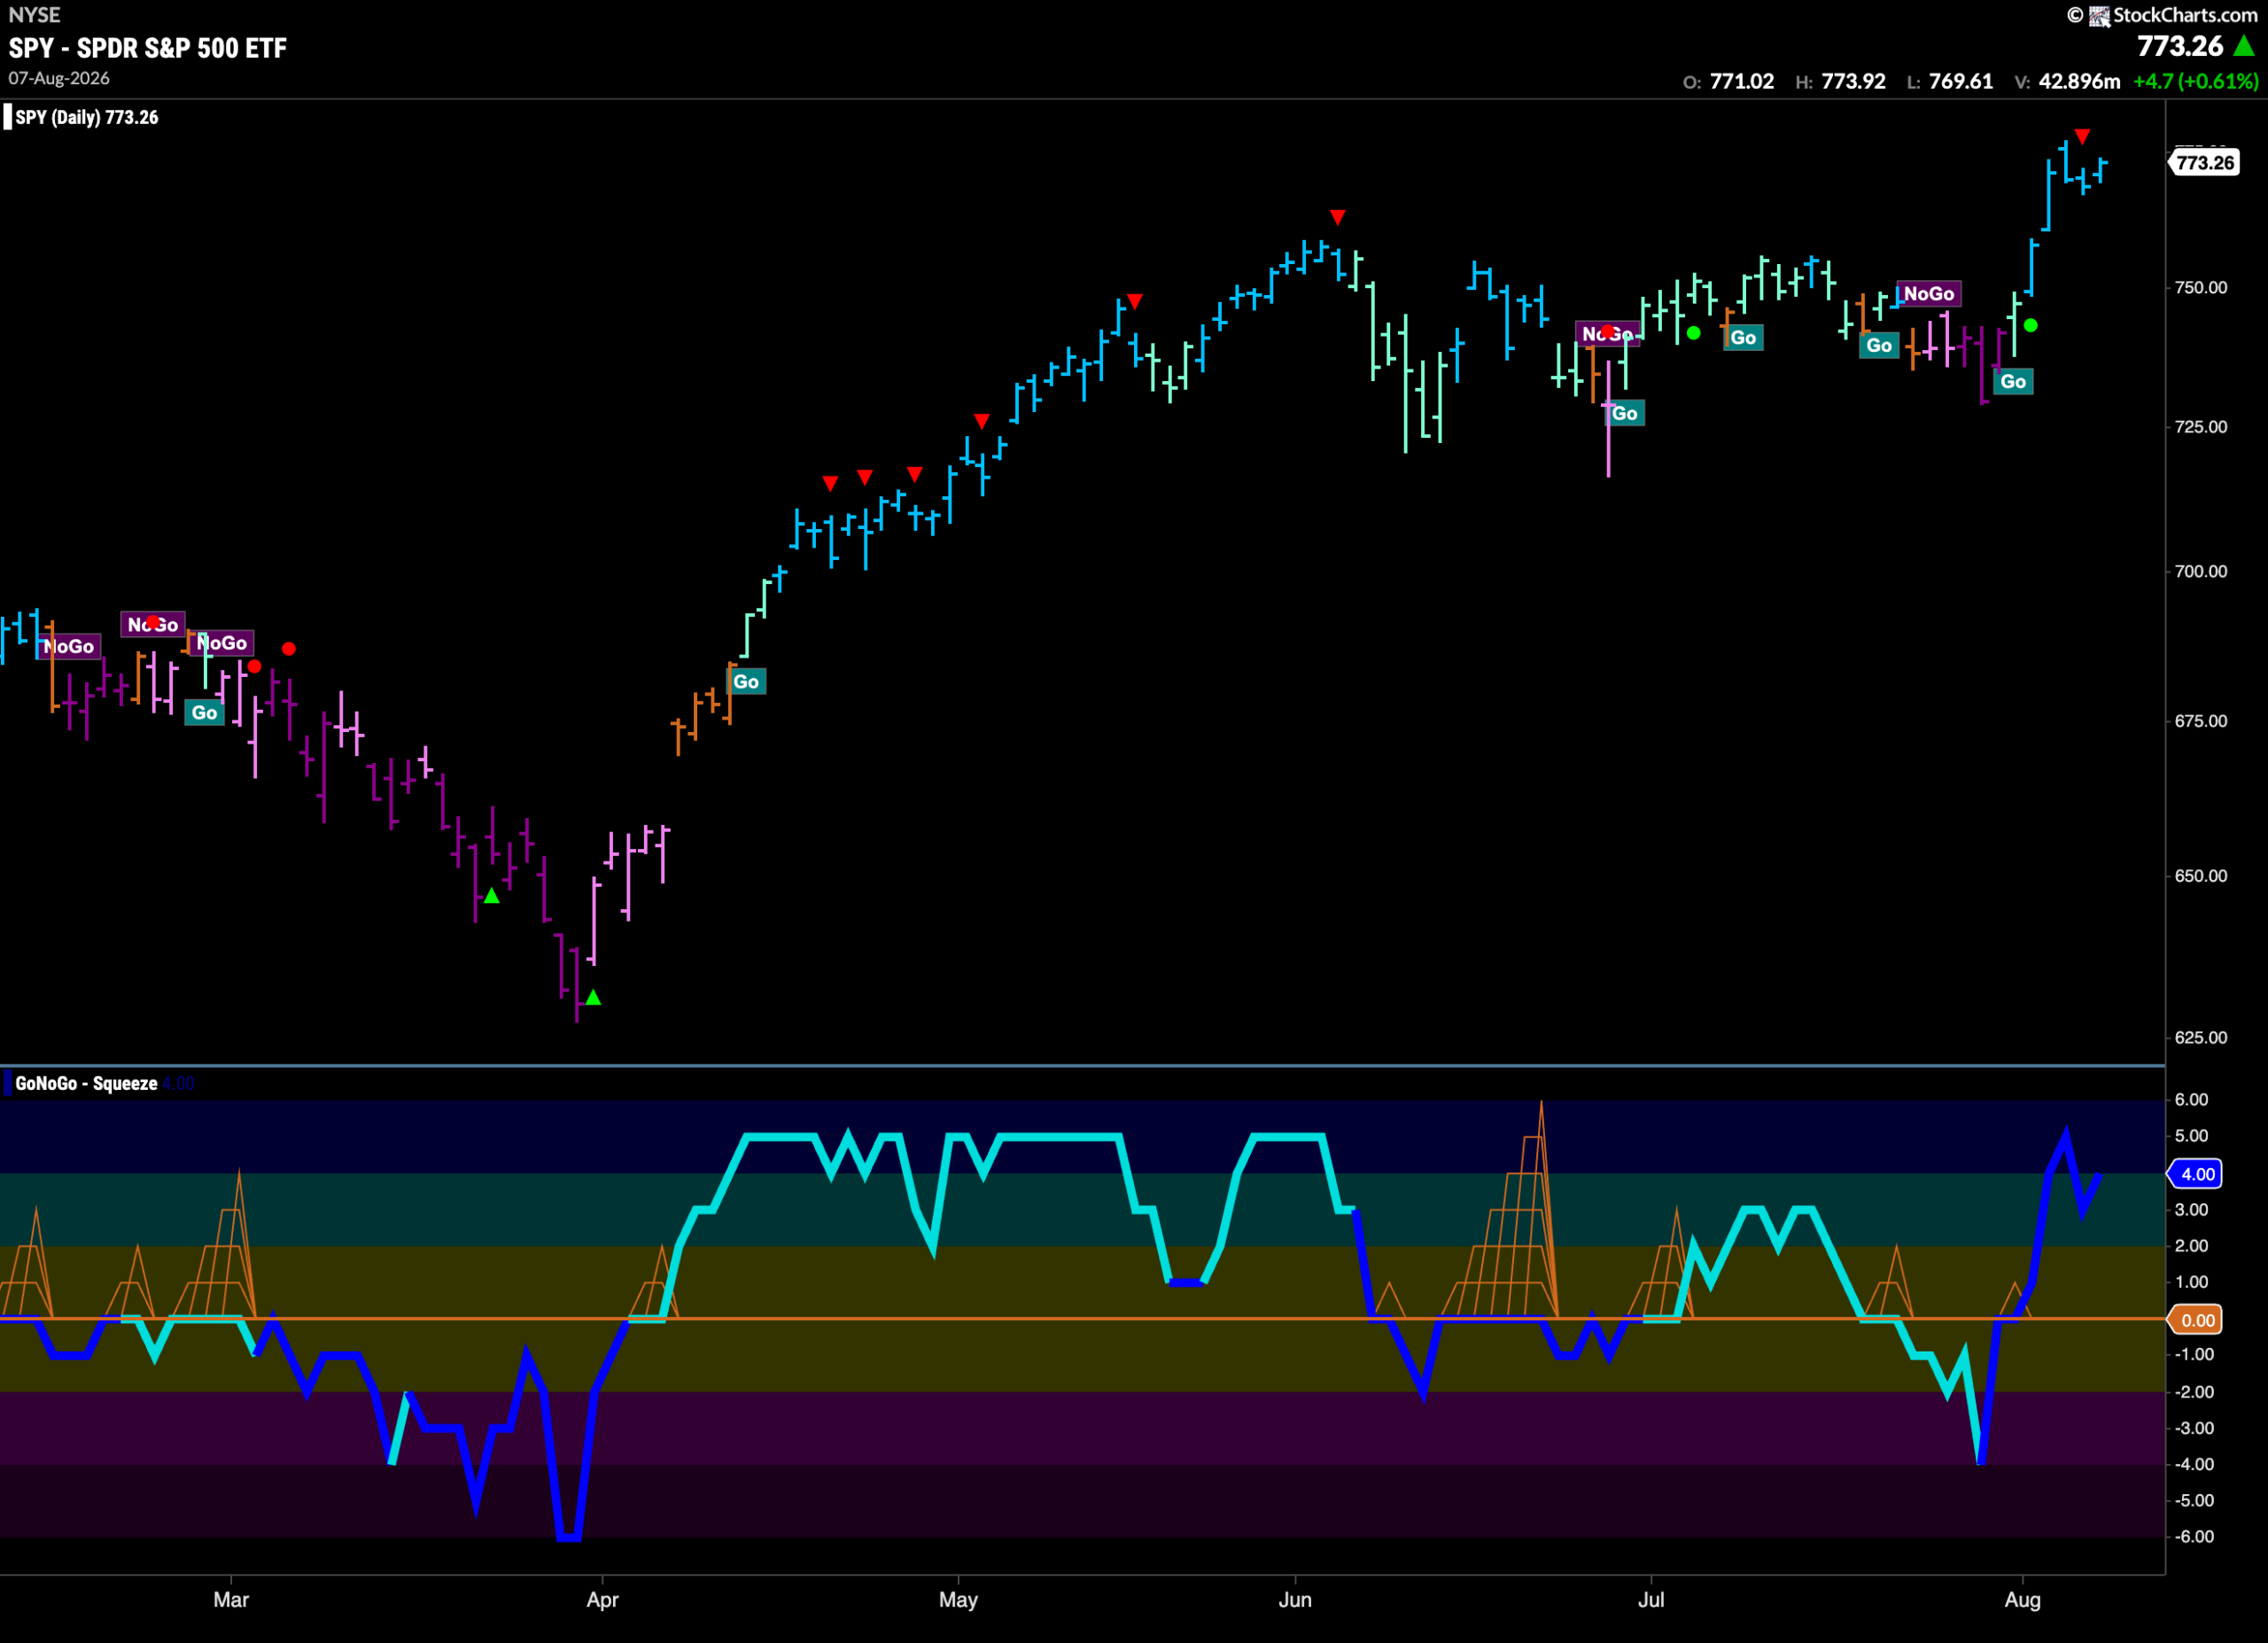The height and width of the screenshot is (1643, 2268).
Task: Click the low price value 769.61
Action: click(1961, 81)
